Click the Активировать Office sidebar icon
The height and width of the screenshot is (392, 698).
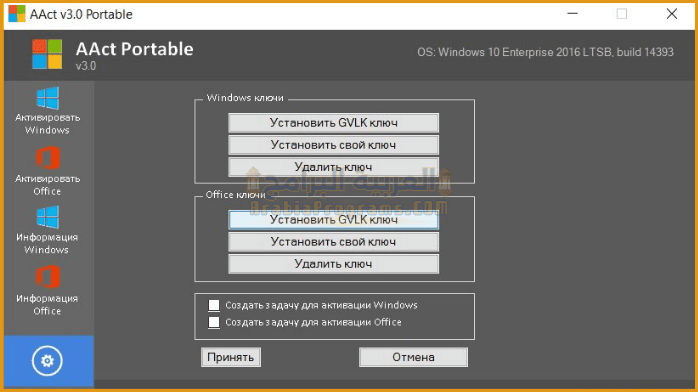tap(47, 158)
